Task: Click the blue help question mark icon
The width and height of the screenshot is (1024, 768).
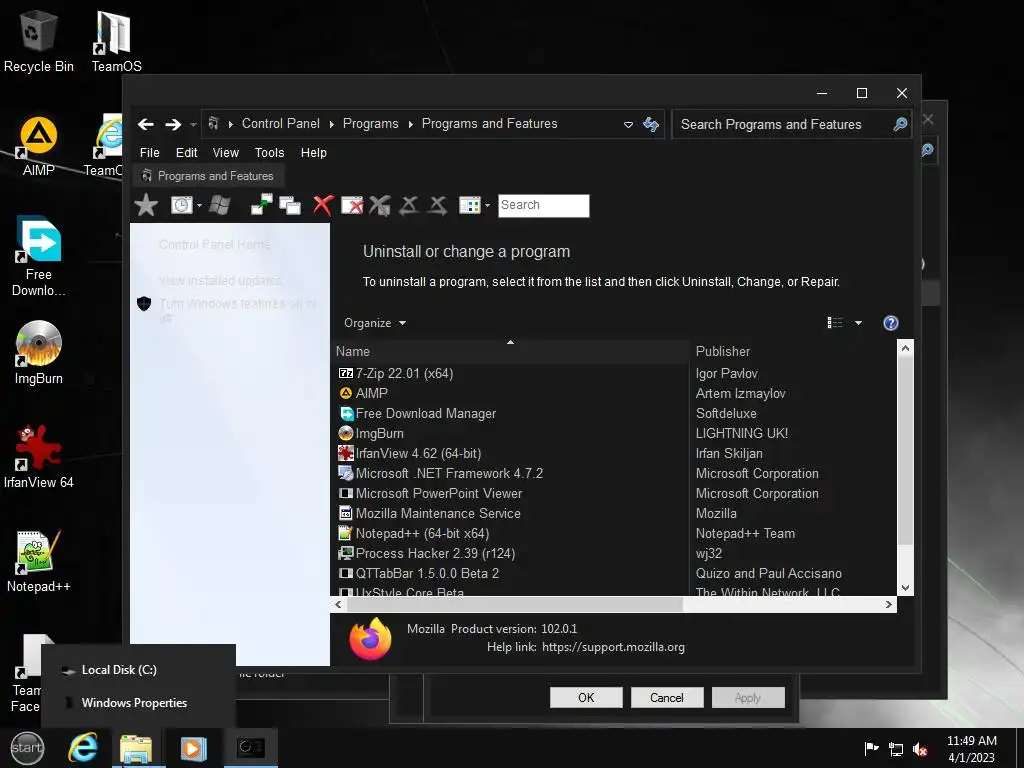Action: point(891,323)
